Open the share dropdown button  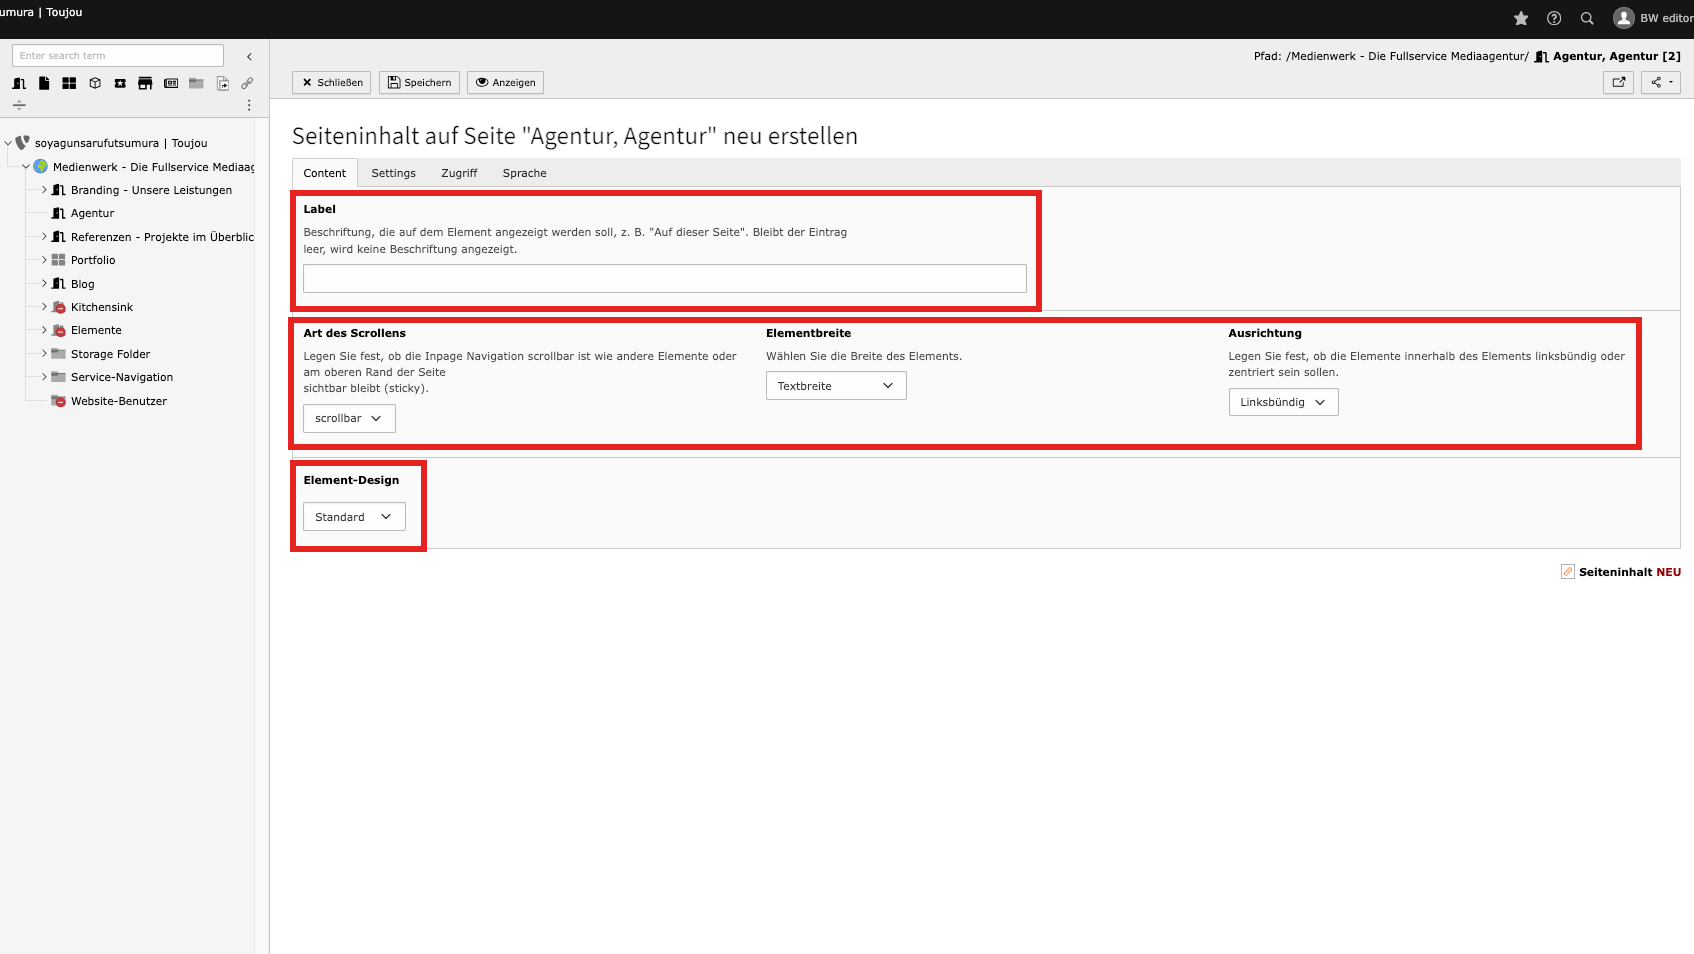[1660, 82]
